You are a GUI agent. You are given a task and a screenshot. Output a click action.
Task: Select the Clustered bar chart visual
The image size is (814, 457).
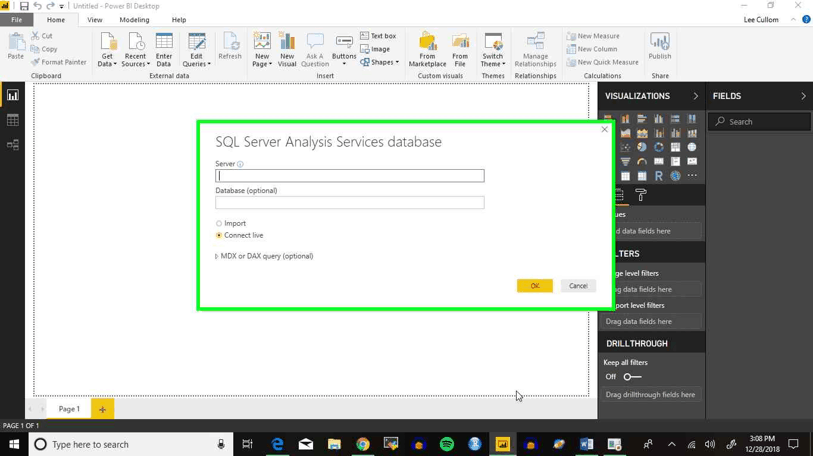(642, 119)
